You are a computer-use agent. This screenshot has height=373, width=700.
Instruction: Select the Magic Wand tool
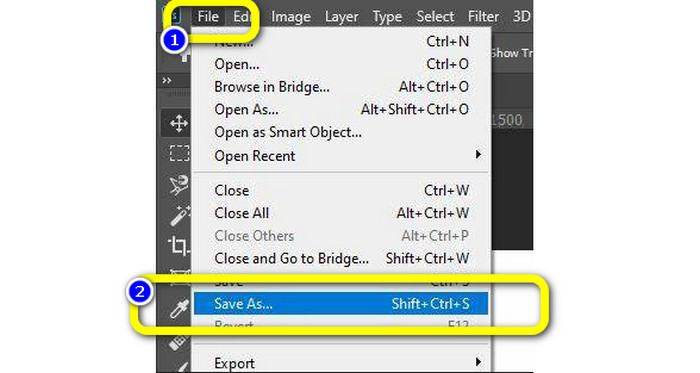pyautogui.click(x=180, y=216)
